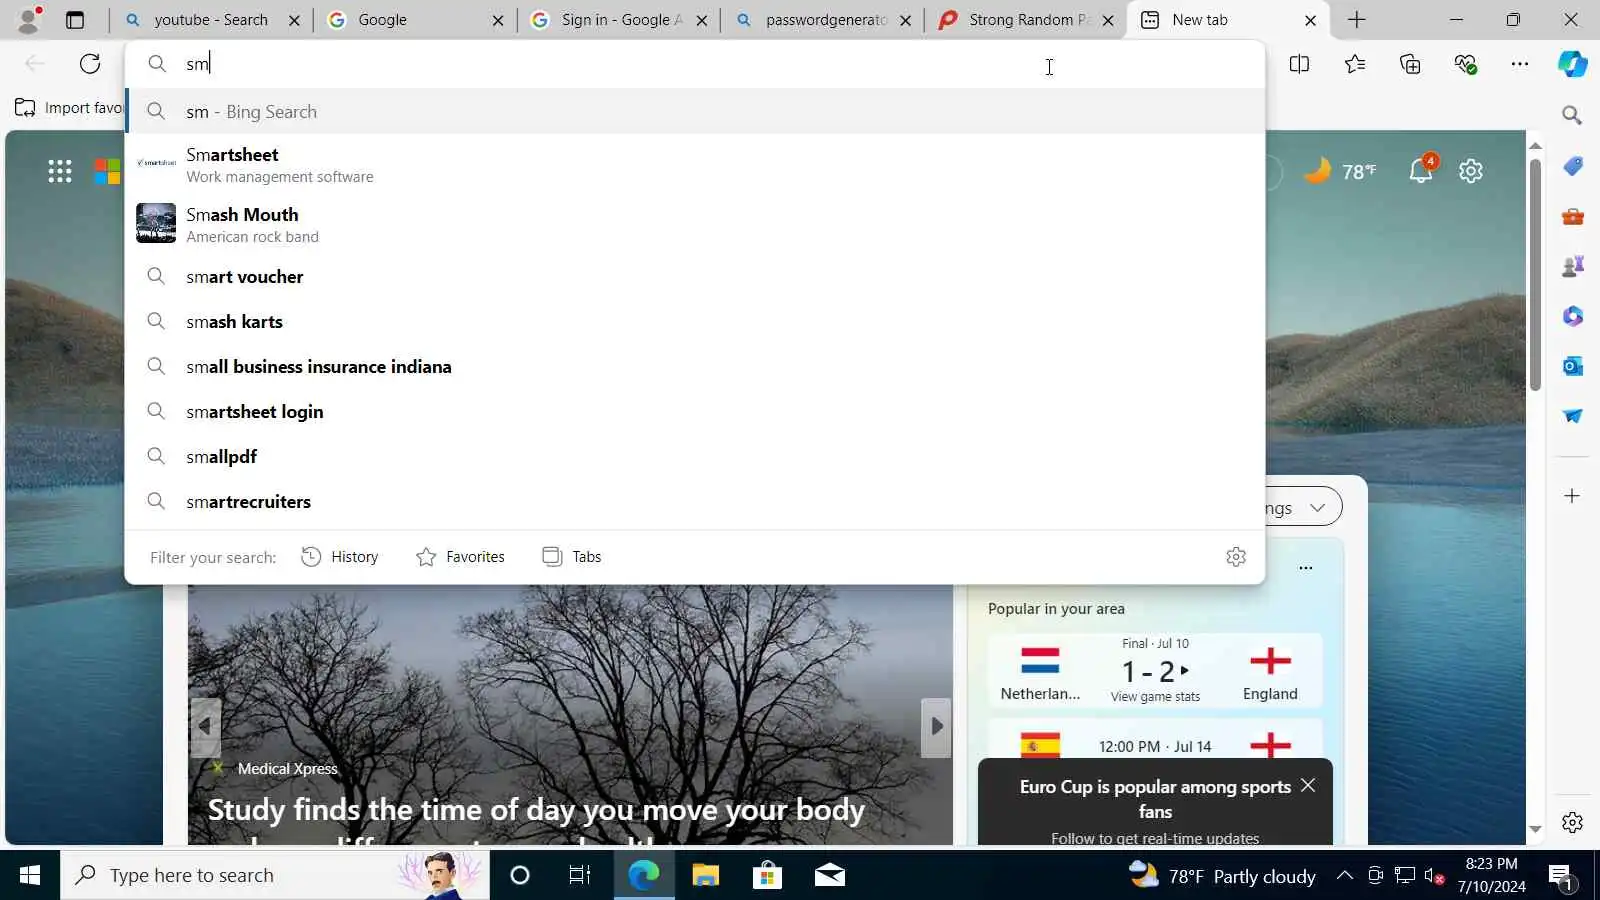
Task: Pick the 'smash karts' suggestion
Action: tap(695, 322)
